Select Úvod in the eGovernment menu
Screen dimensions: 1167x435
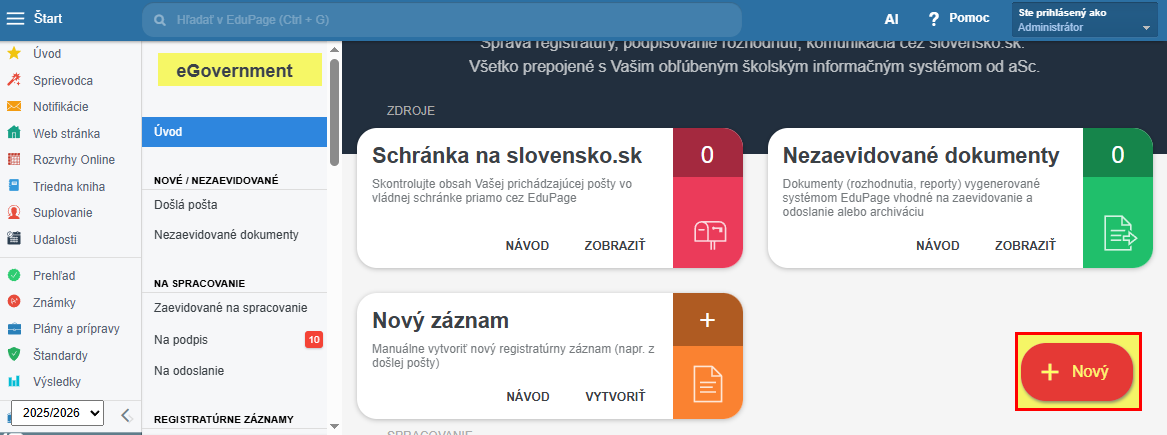234,131
